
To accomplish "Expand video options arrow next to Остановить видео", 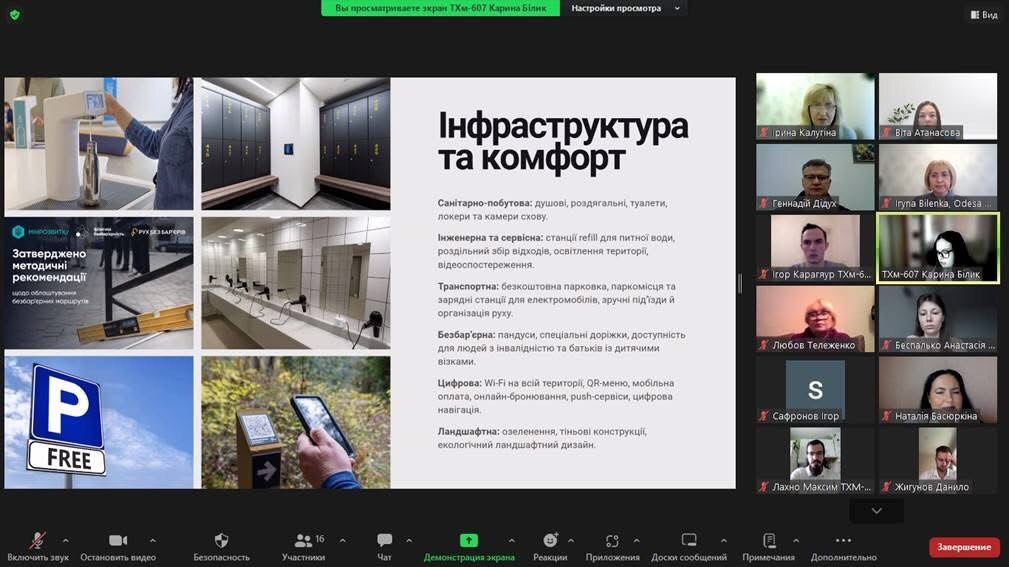I will pos(152,540).
